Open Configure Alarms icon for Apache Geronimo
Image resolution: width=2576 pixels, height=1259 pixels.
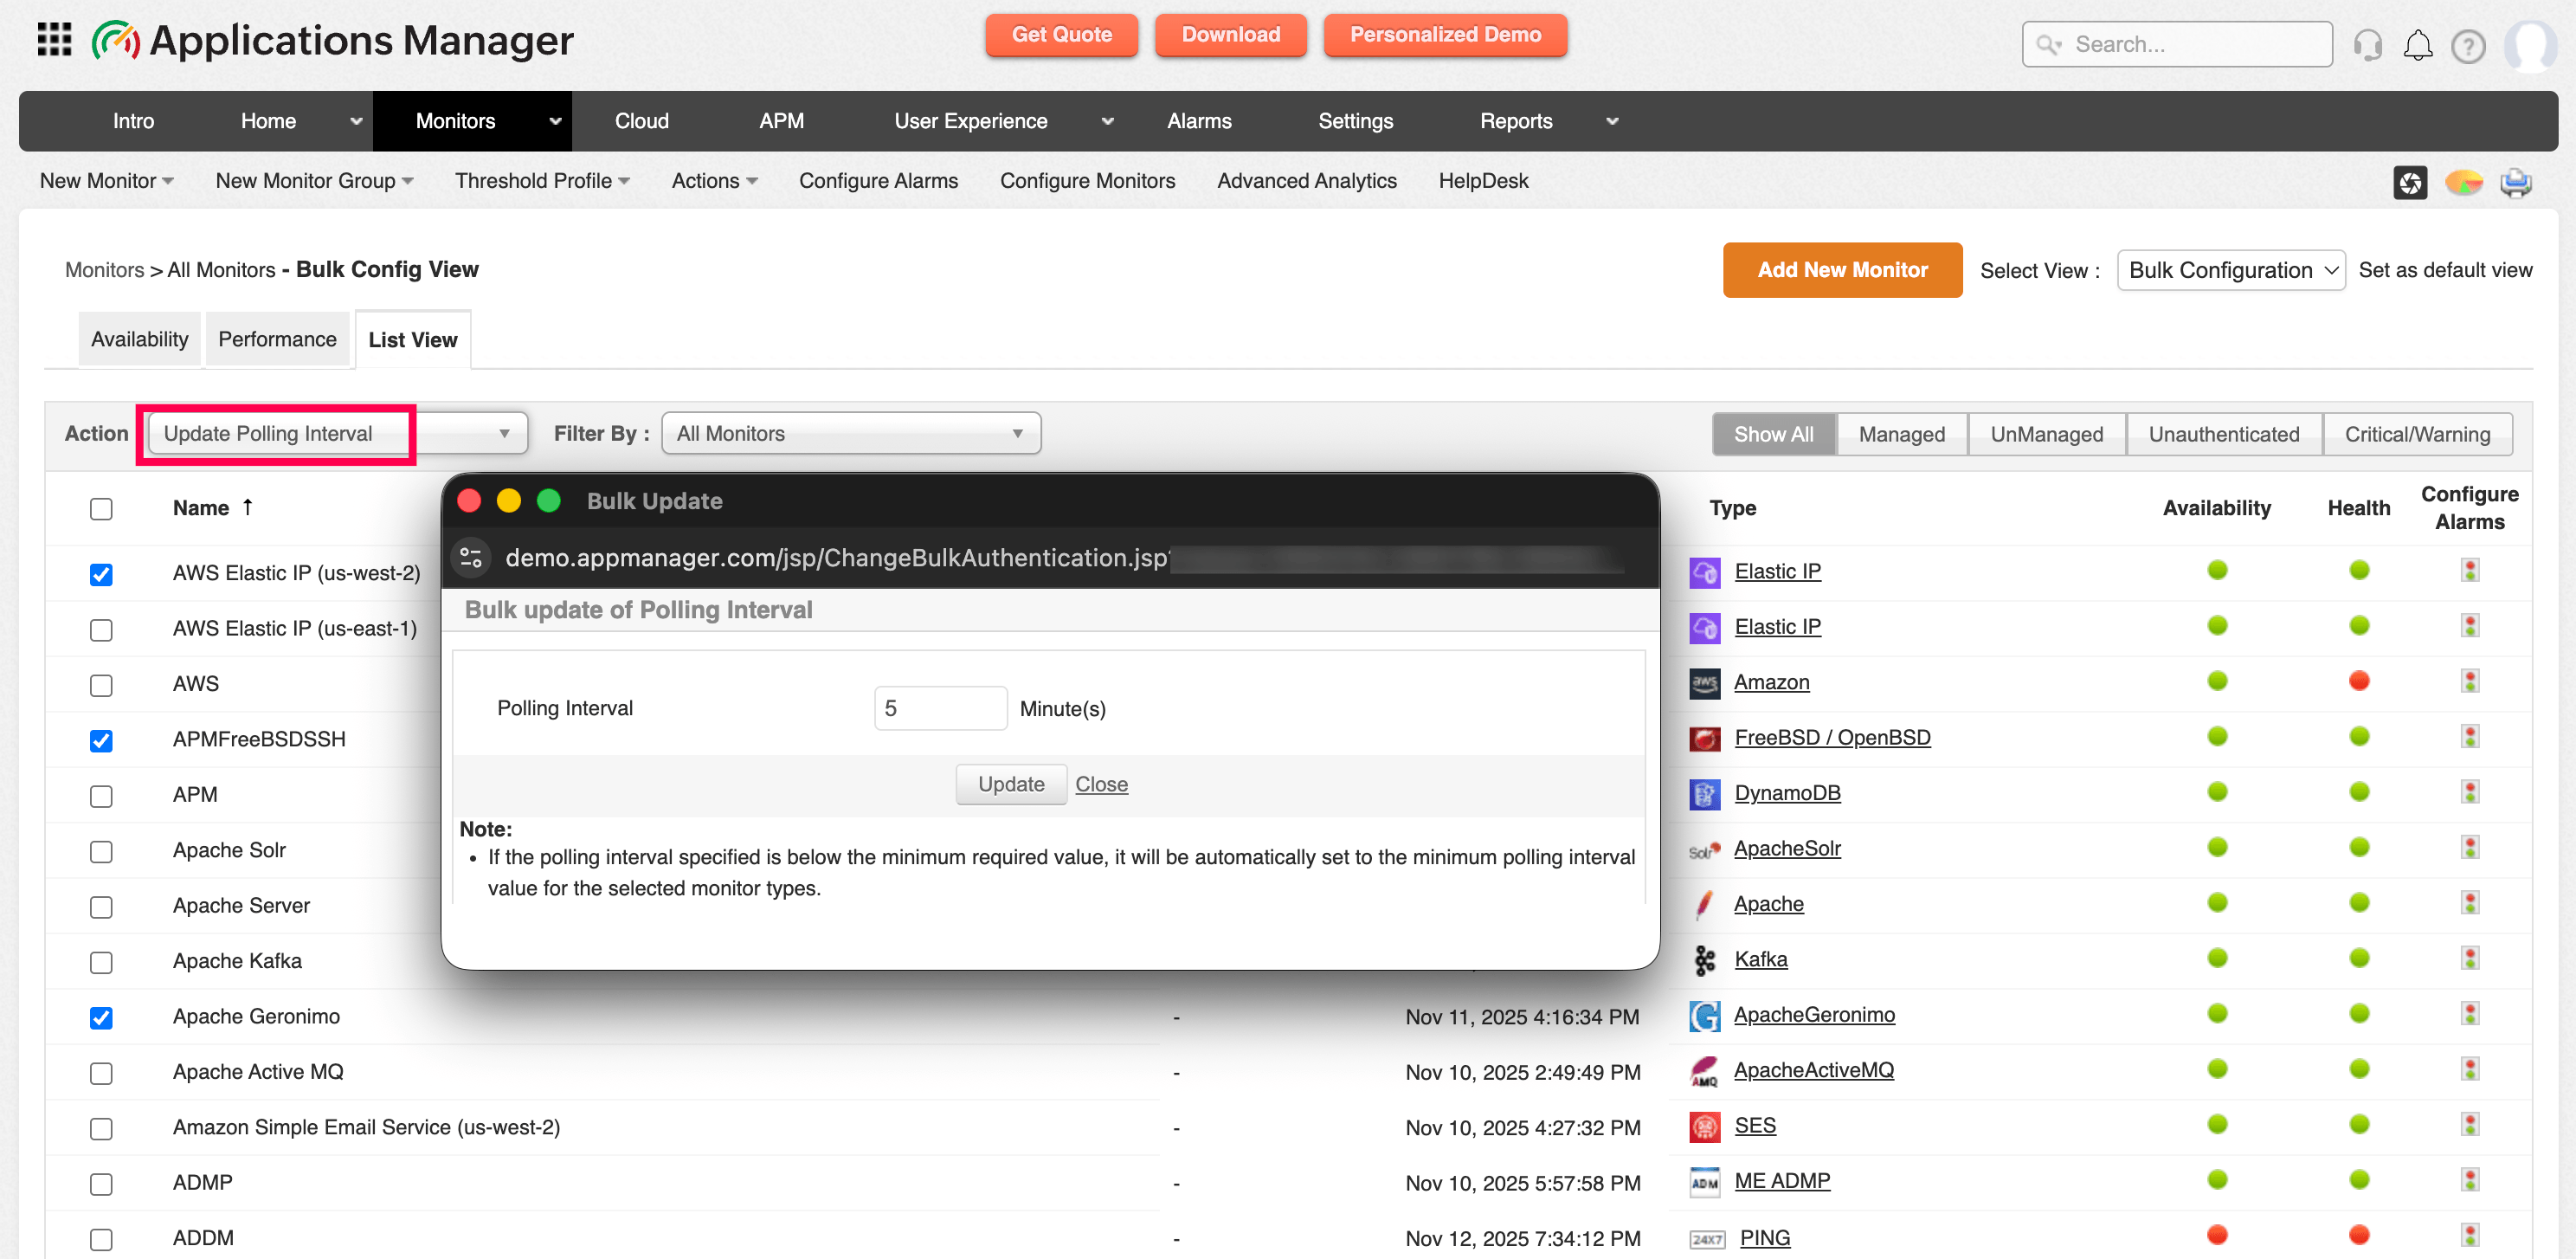tap(2469, 1014)
